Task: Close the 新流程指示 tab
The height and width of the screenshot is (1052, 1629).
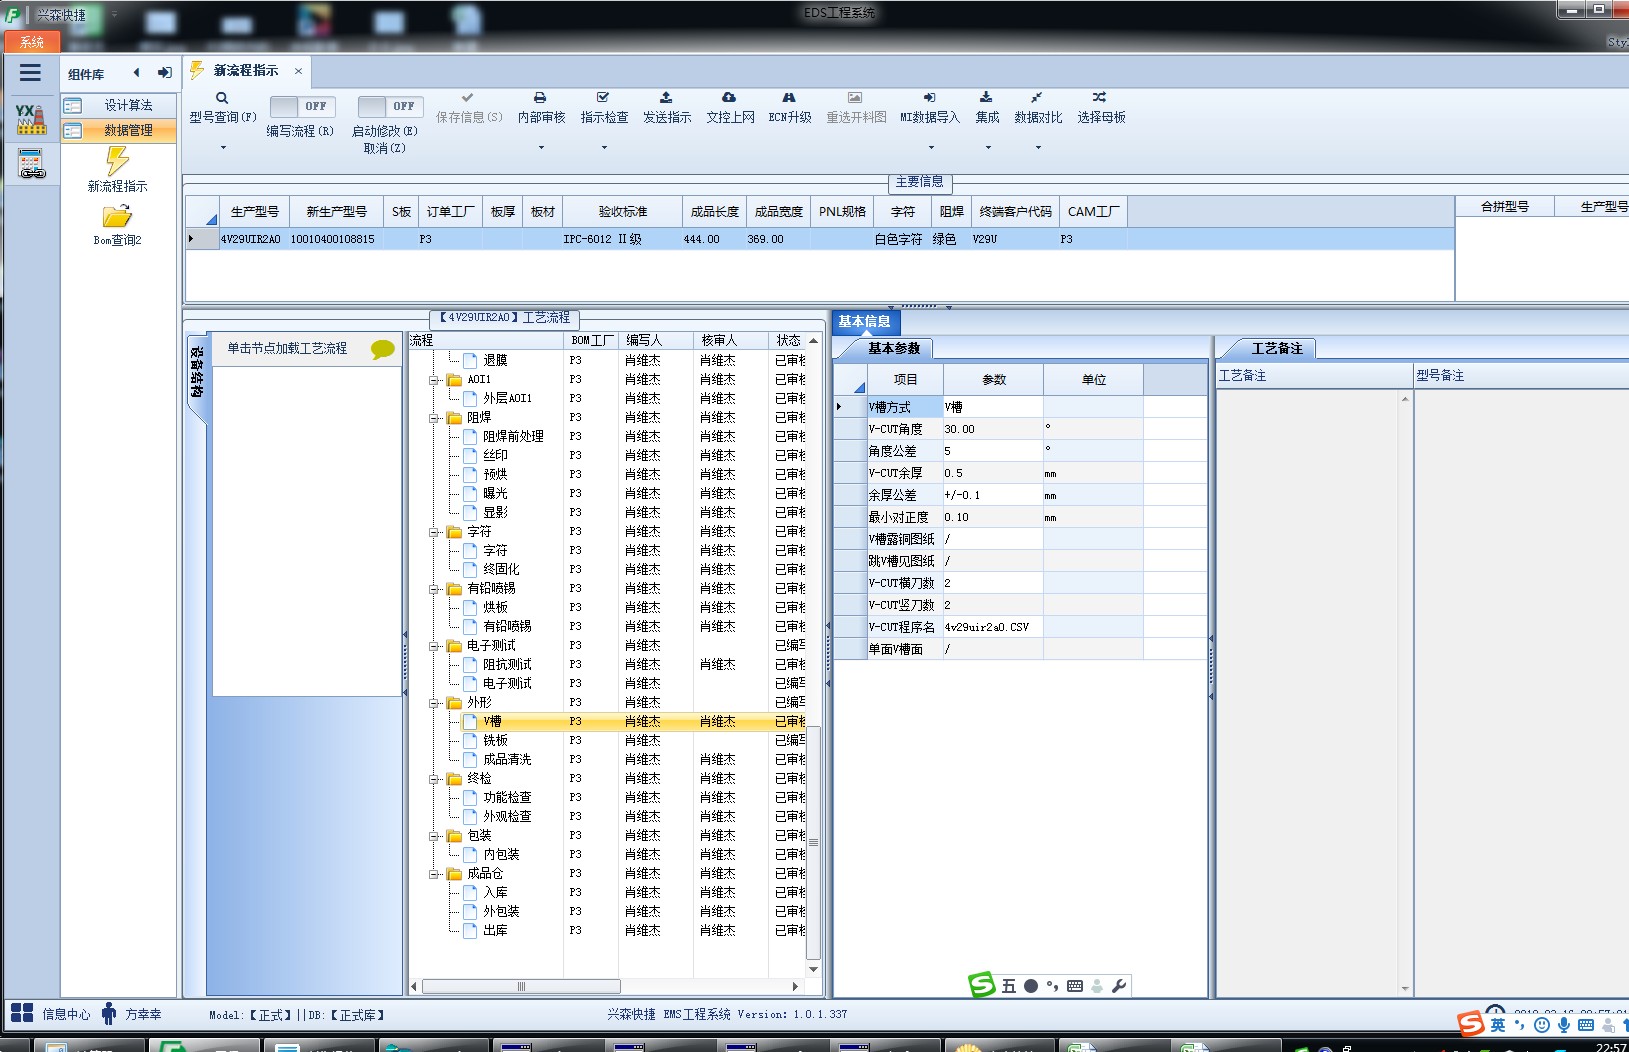Action: click(298, 71)
